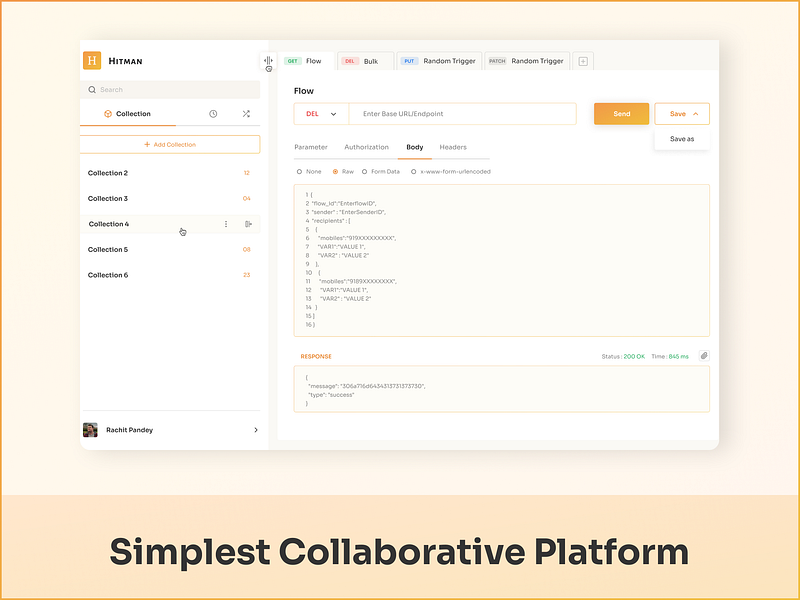
Task: Click Collection 2 count badge 12
Action: pos(247,173)
